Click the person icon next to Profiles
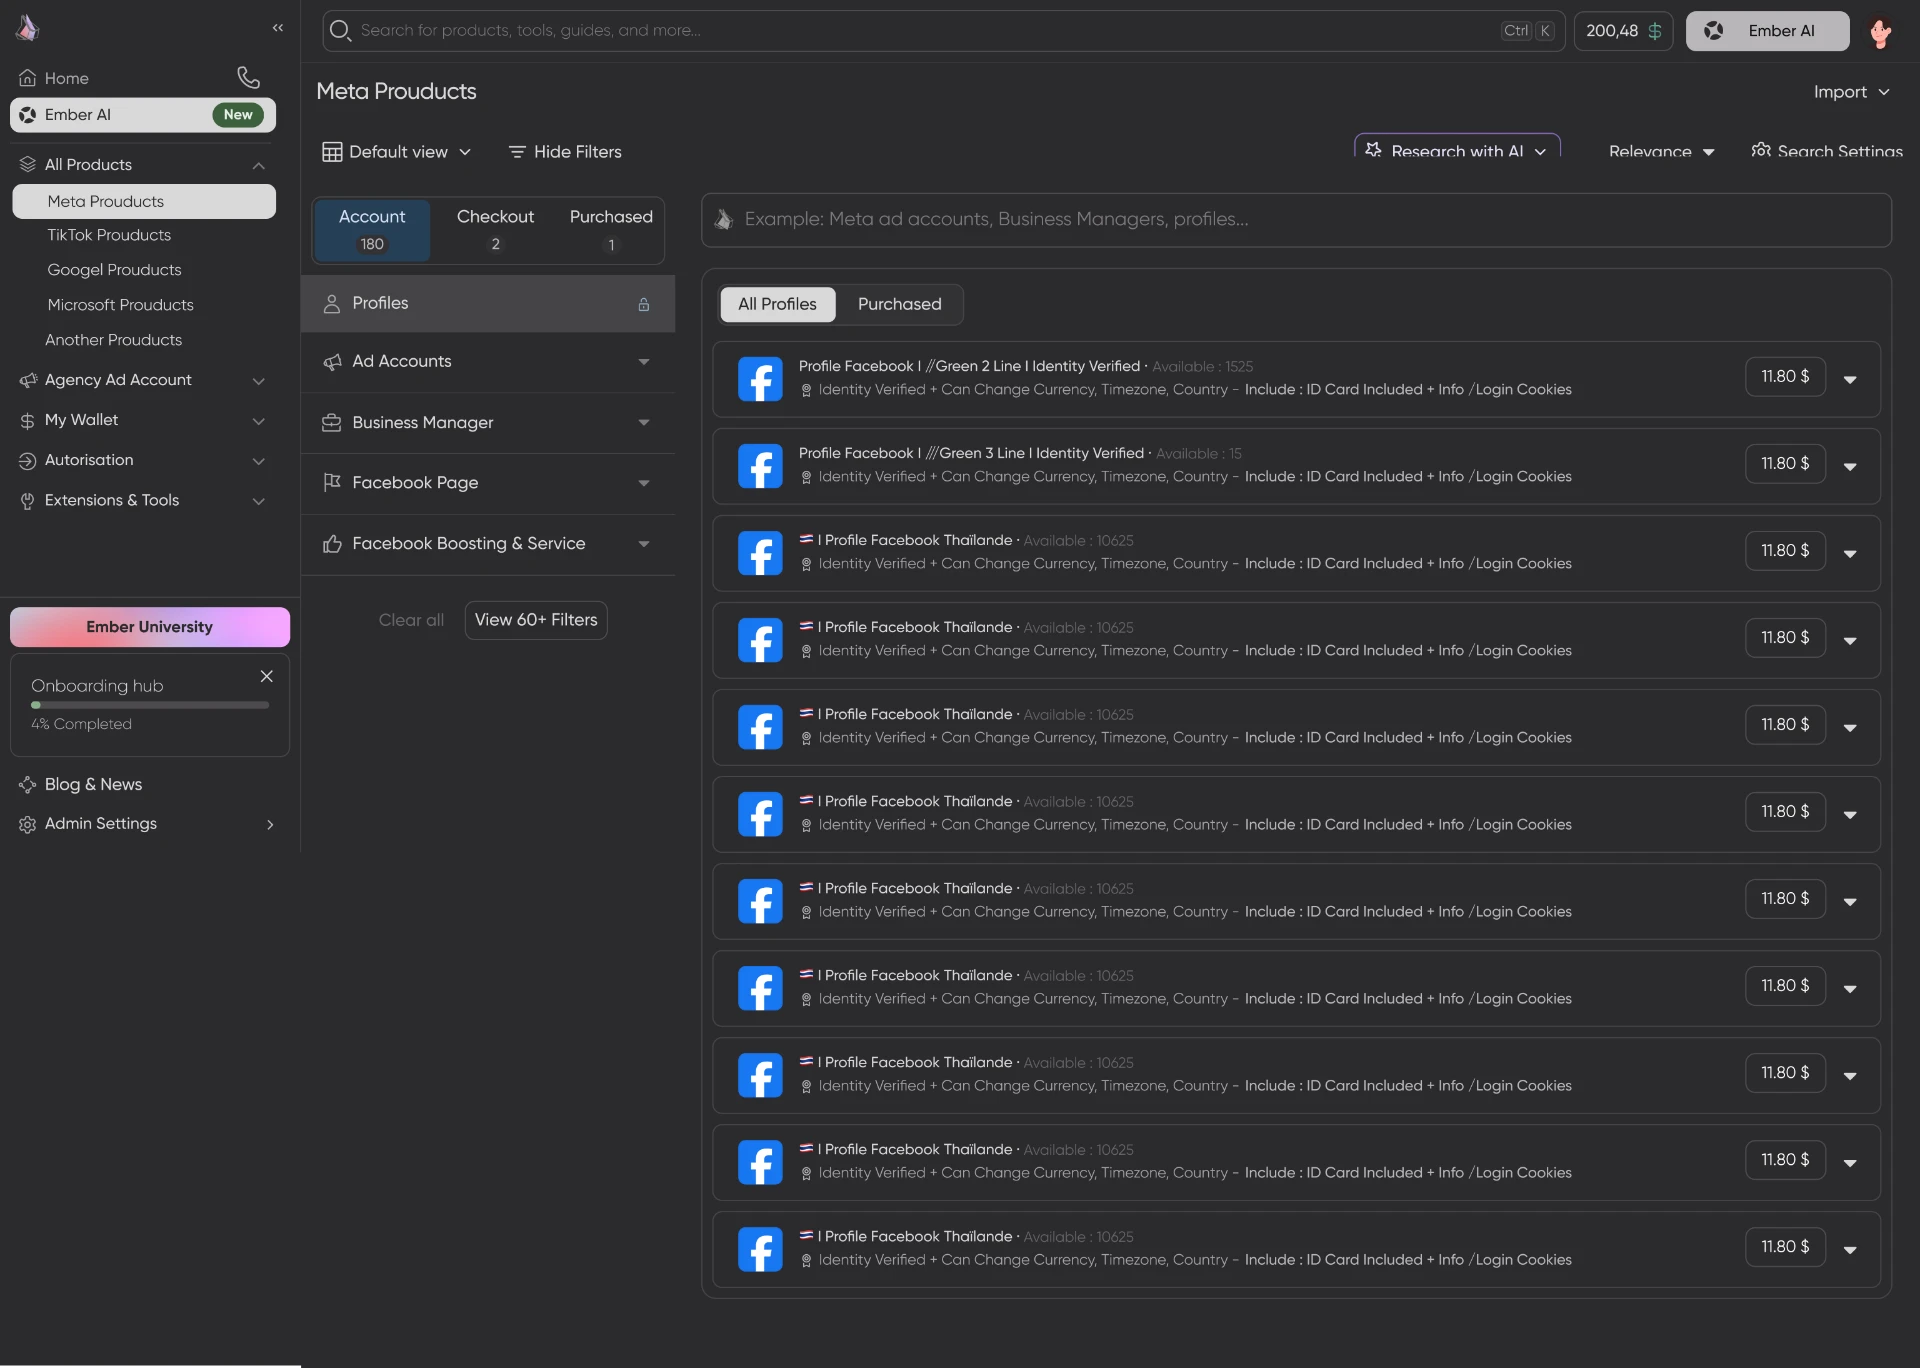Image resolution: width=1920 pixels, height=1368 pixels. 332,304
